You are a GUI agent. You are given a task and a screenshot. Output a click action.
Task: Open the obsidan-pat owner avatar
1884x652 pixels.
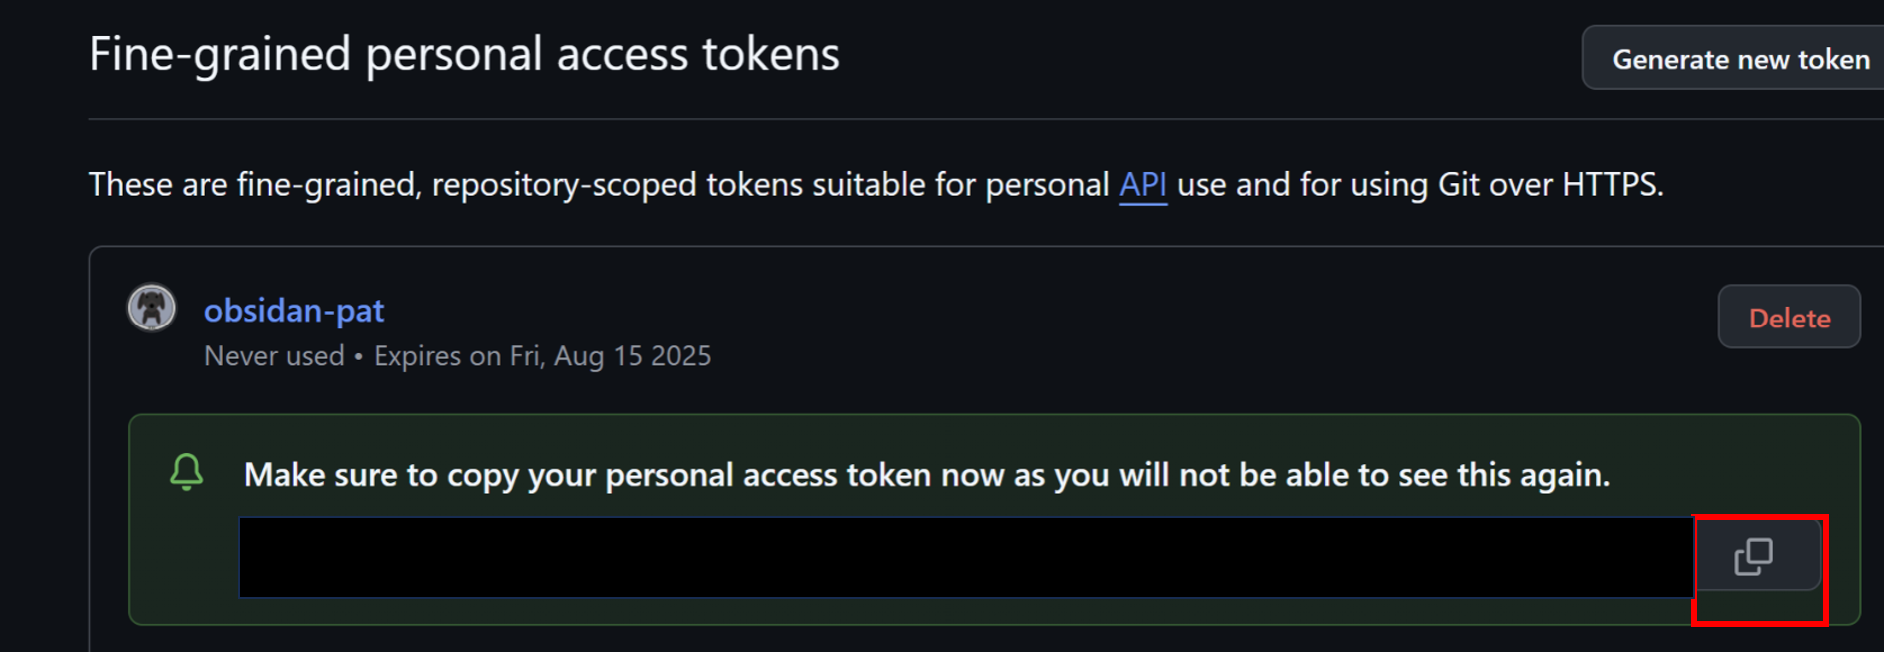(x=152, y=308)
